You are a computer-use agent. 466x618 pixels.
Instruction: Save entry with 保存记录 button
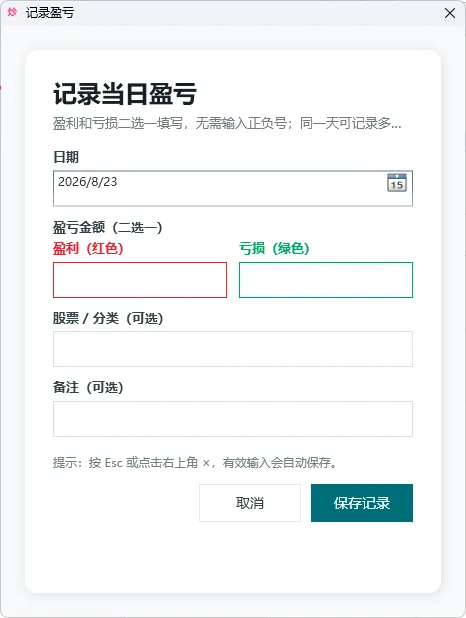click(x=362, y=503)
